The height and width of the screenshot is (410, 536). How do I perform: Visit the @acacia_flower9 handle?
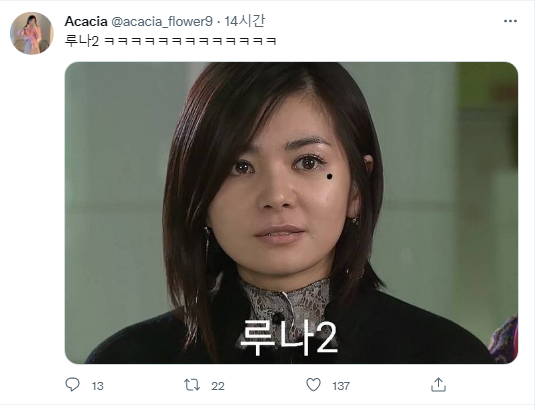pos(162,22)
